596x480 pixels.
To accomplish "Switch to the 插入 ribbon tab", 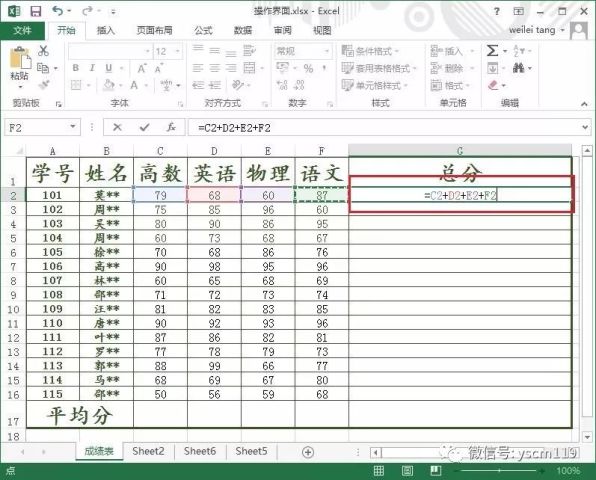I will pos(106,30).
